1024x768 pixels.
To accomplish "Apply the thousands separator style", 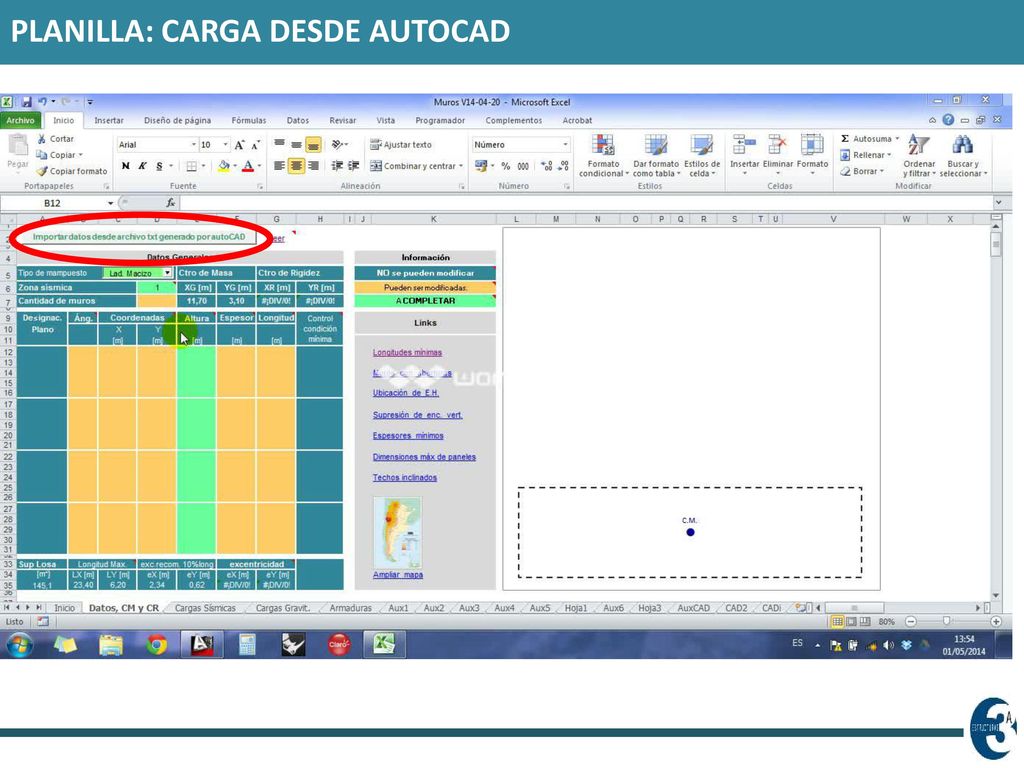I will (523, 166).
